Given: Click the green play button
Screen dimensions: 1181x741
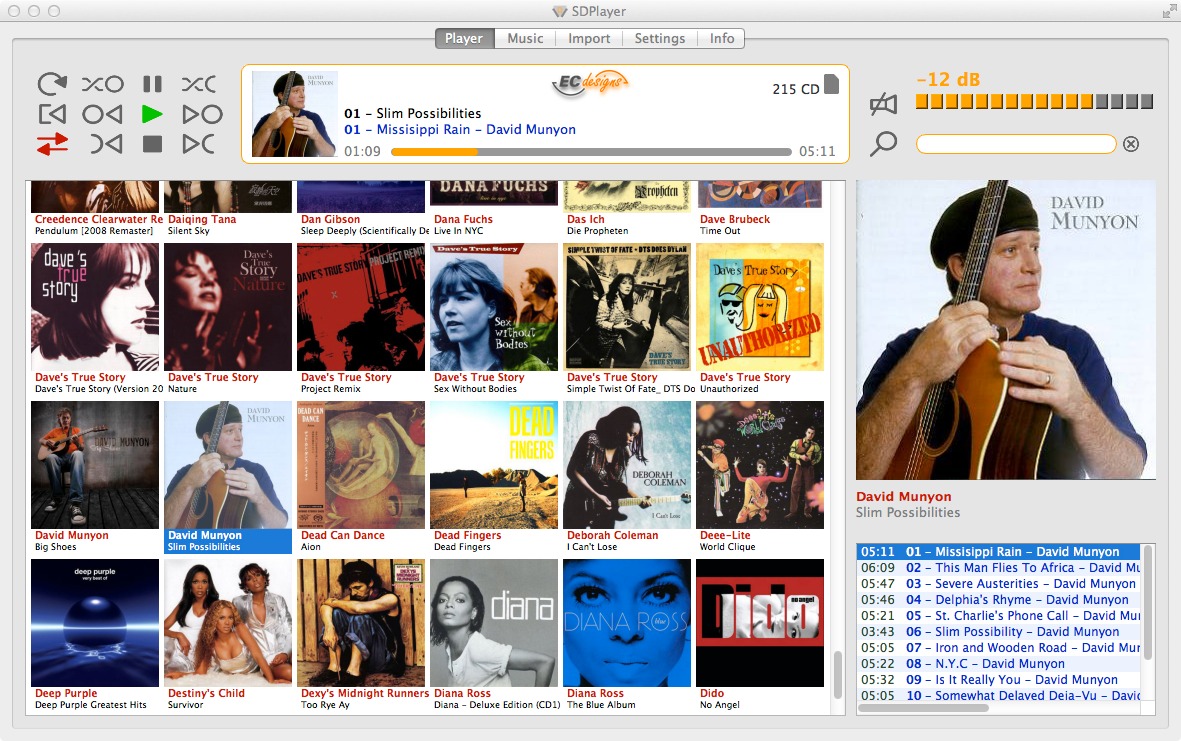Looking at the screenshot, I should pos(152,114).
